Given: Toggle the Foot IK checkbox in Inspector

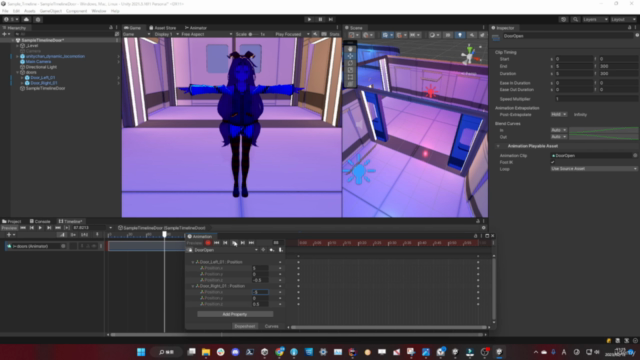Looking at the screenshot, I should pyautogui.click(x=553, y=162).
